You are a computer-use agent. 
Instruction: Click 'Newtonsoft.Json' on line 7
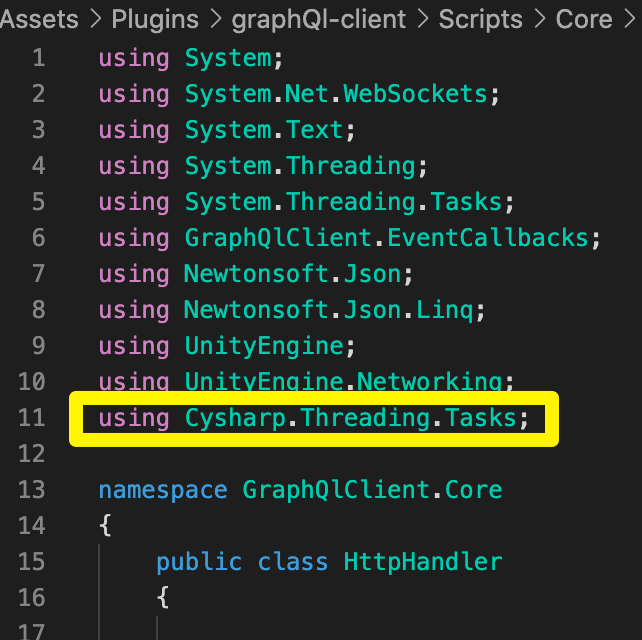pyautogui.click(x=293, y=274)
